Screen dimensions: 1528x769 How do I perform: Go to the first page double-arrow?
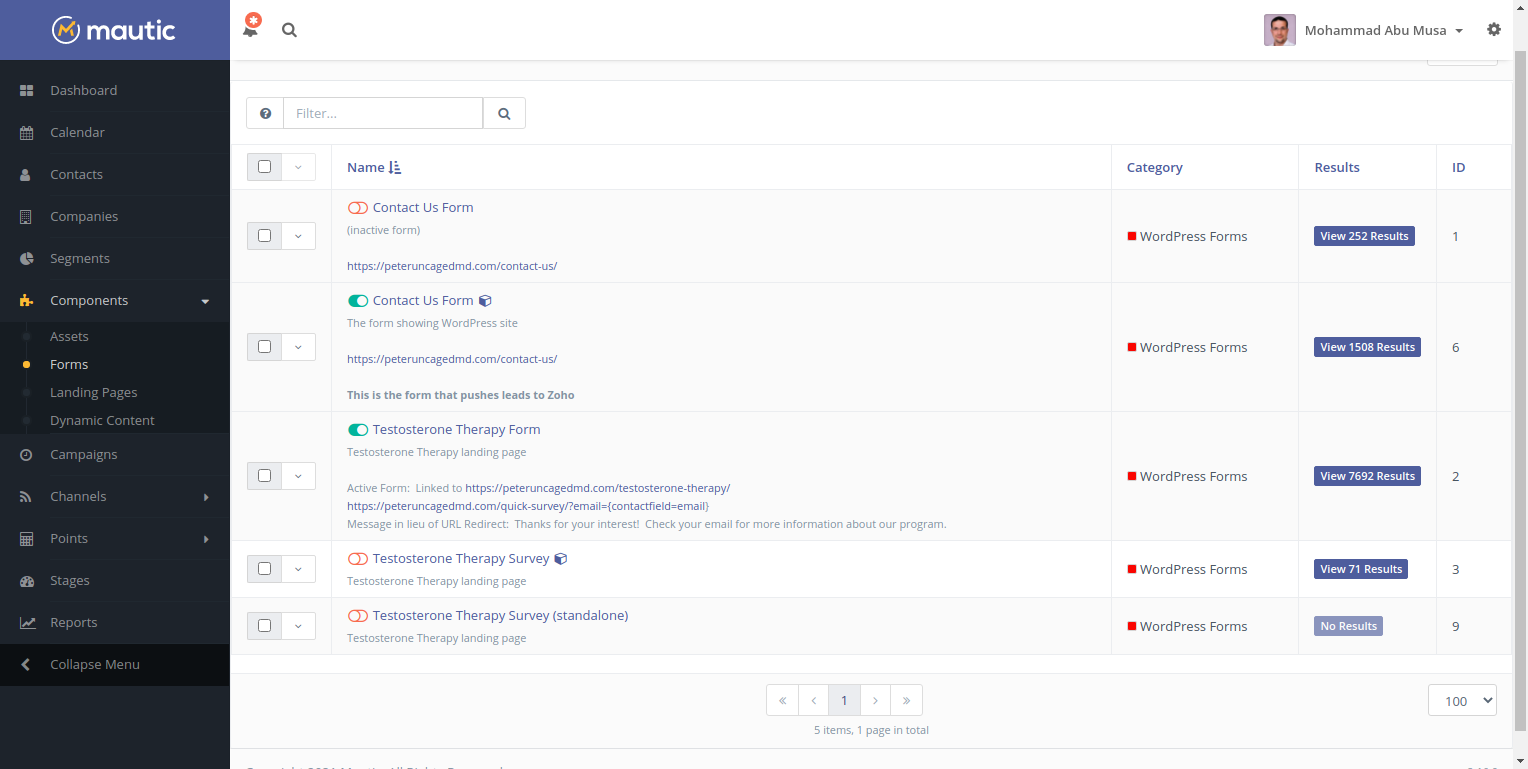point(782,700)
